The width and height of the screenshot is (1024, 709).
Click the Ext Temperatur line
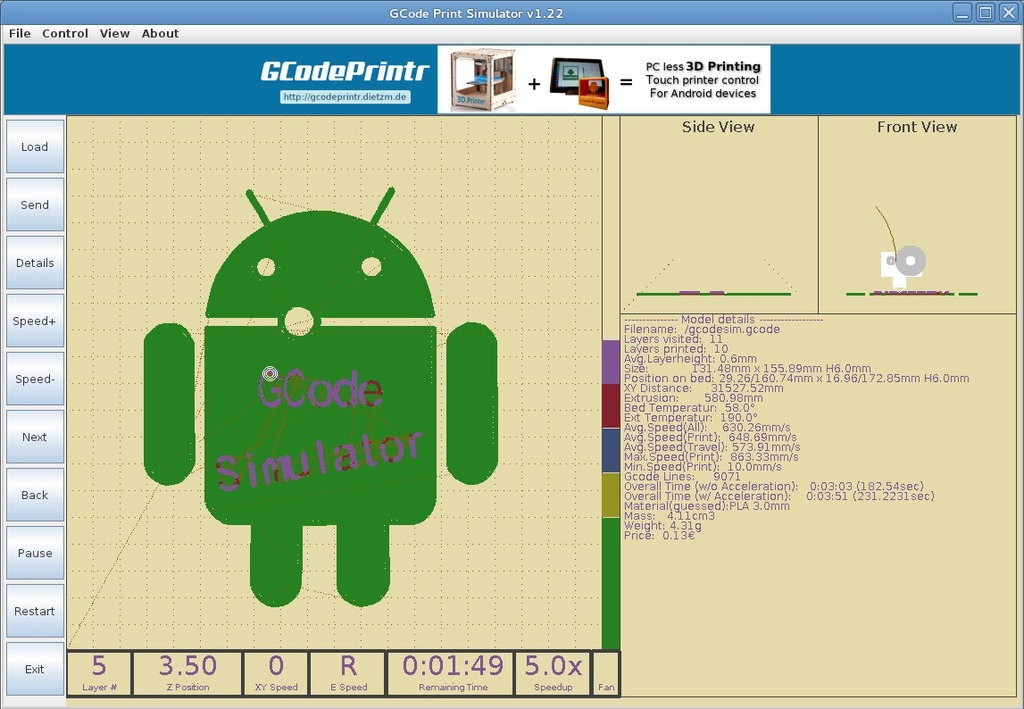(690, 417)
